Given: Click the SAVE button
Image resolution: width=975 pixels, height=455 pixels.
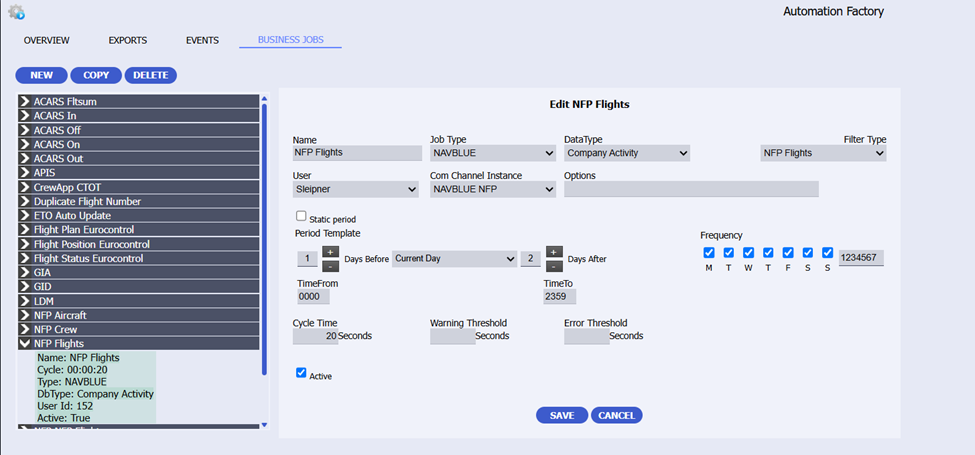Looking at the screenshot, I should [x=562, y=415].
